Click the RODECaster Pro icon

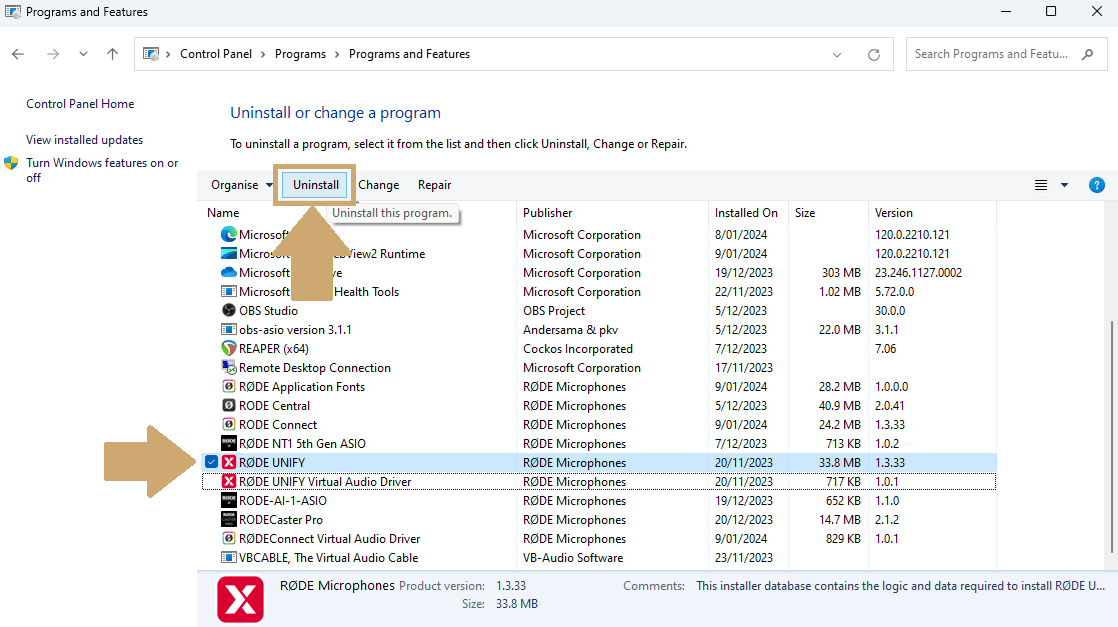click(x=228, y=519)
